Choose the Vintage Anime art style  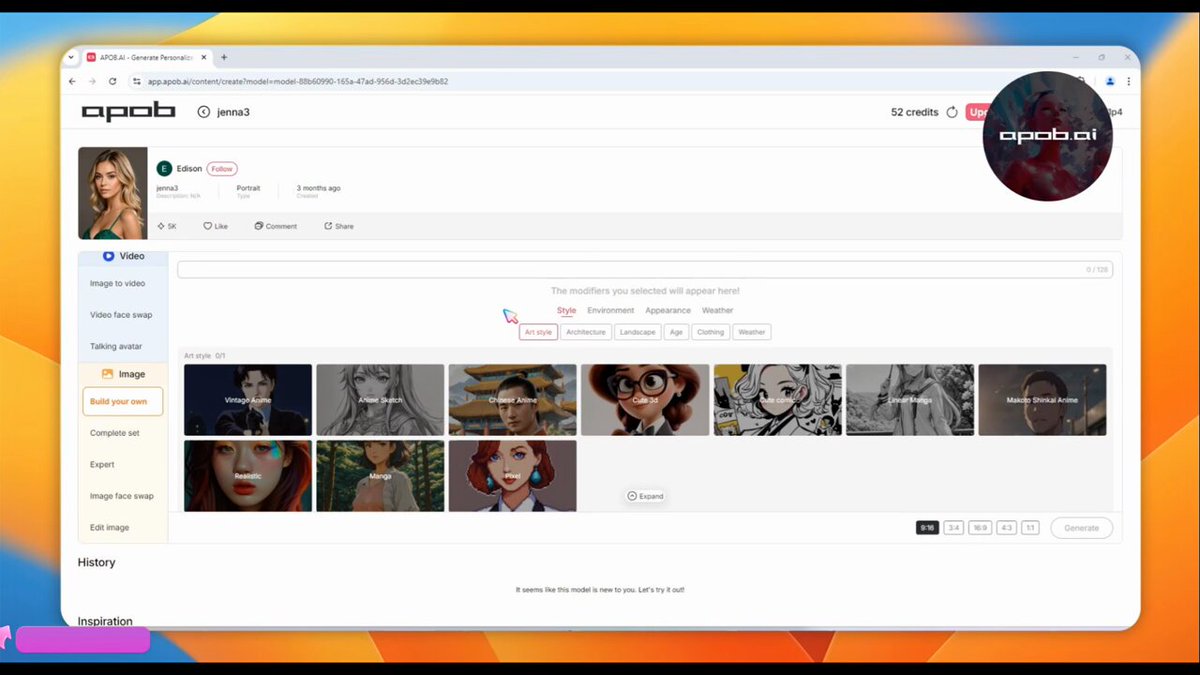point(248,400)
